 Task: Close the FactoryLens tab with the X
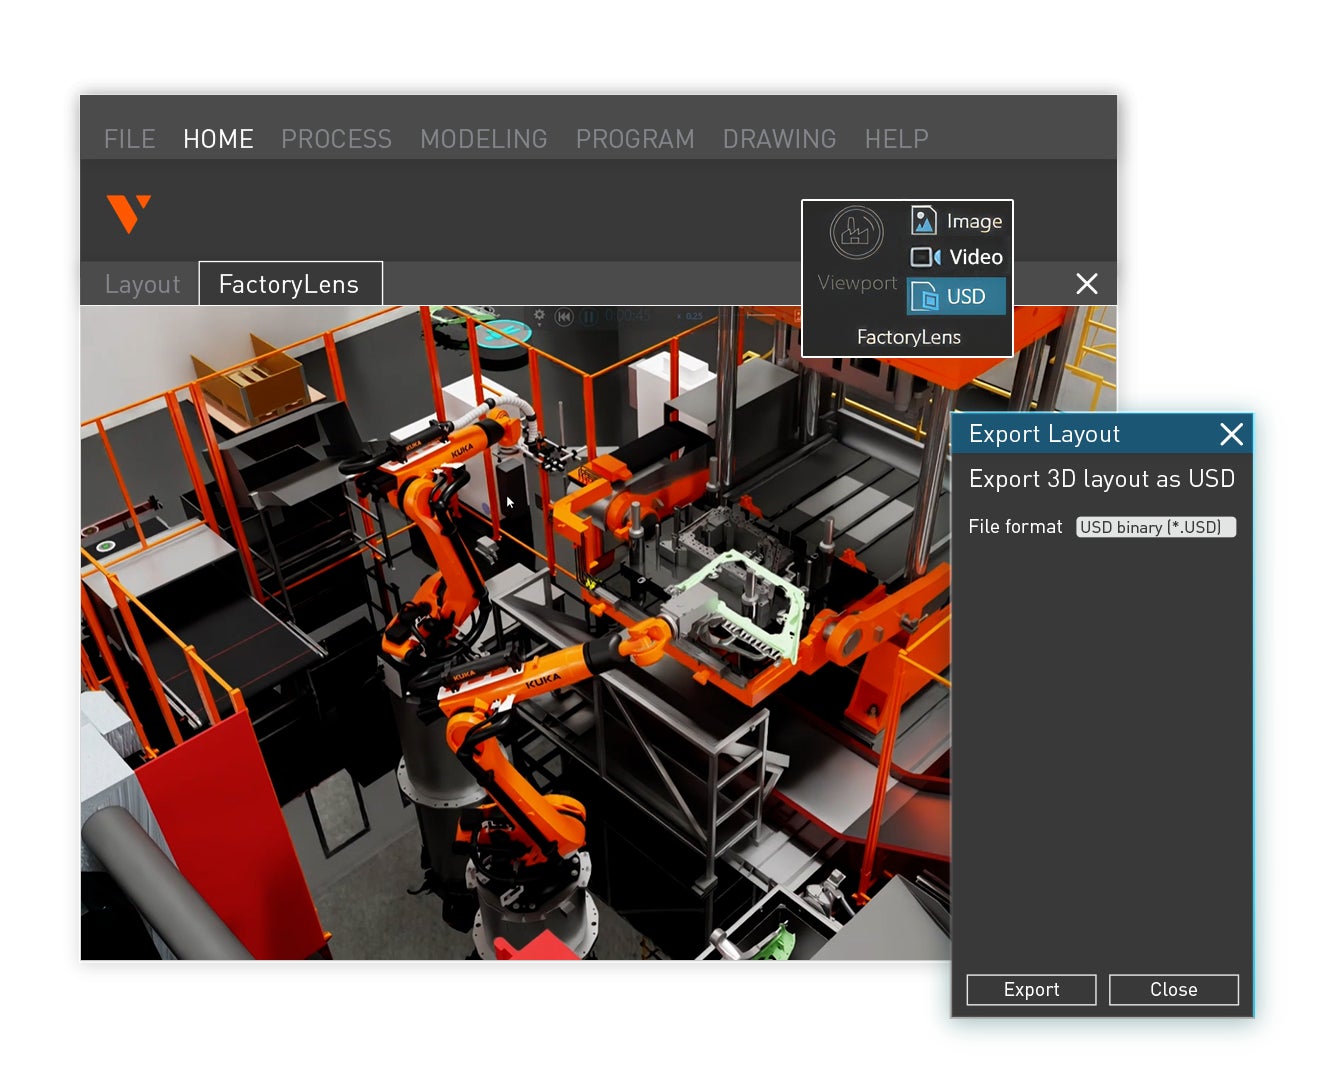(x=1087, y=284)
